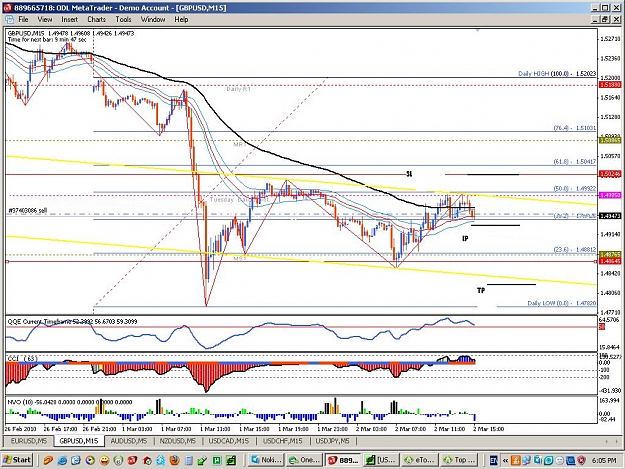This screenshot has width=625, height=469.
Task: Open the Charts menu
Action: [x=96, y=19]
